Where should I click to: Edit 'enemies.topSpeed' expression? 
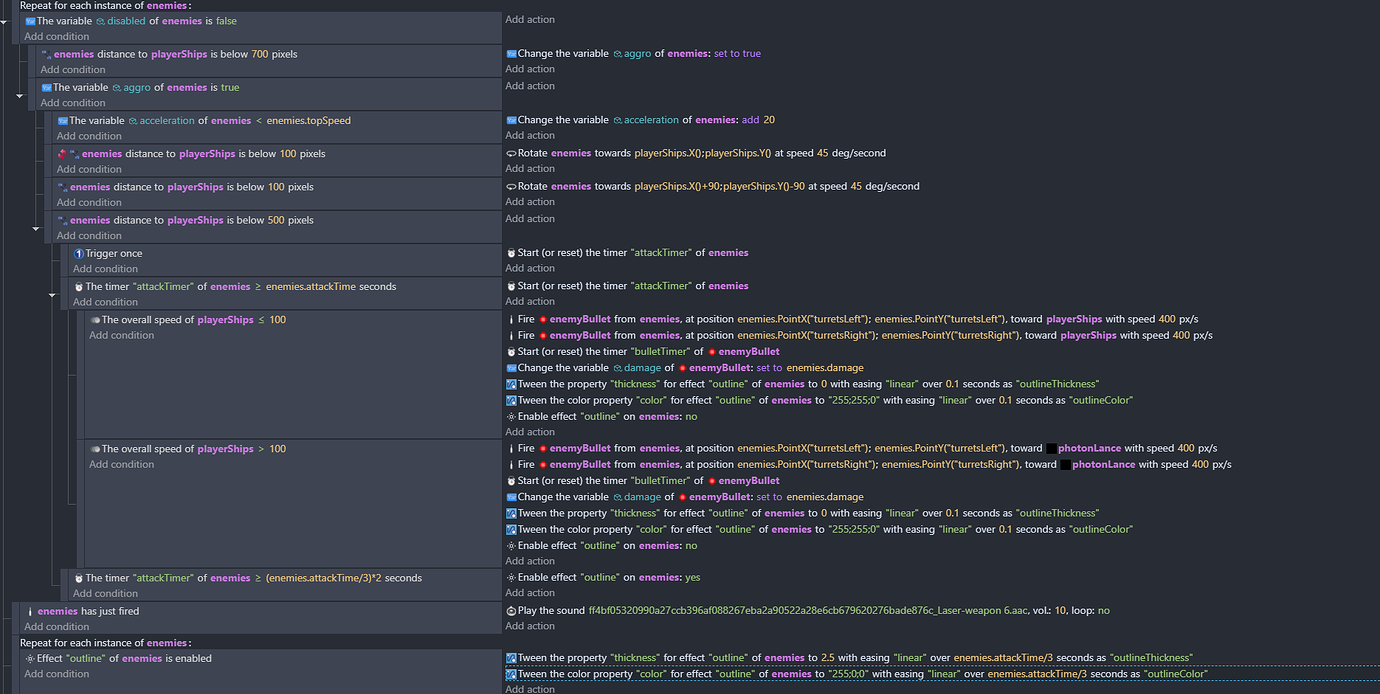pyautogui.click(x=308, y=121)
